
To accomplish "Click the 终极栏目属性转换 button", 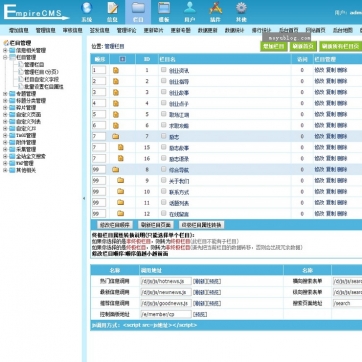I will pos(201,225).
